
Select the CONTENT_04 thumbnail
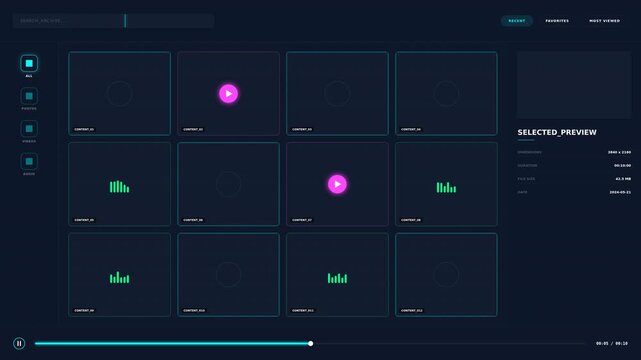coord(446,94)
